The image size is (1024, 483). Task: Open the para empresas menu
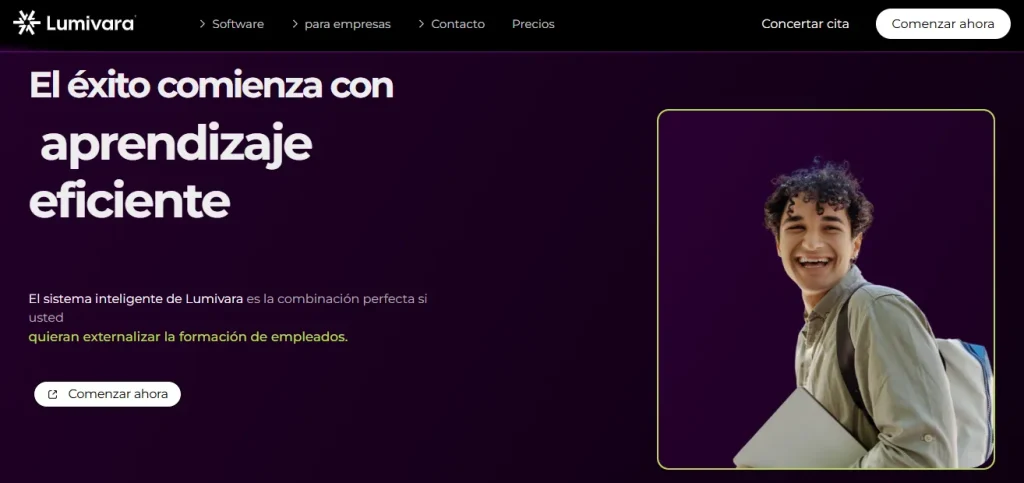[347, 24]
